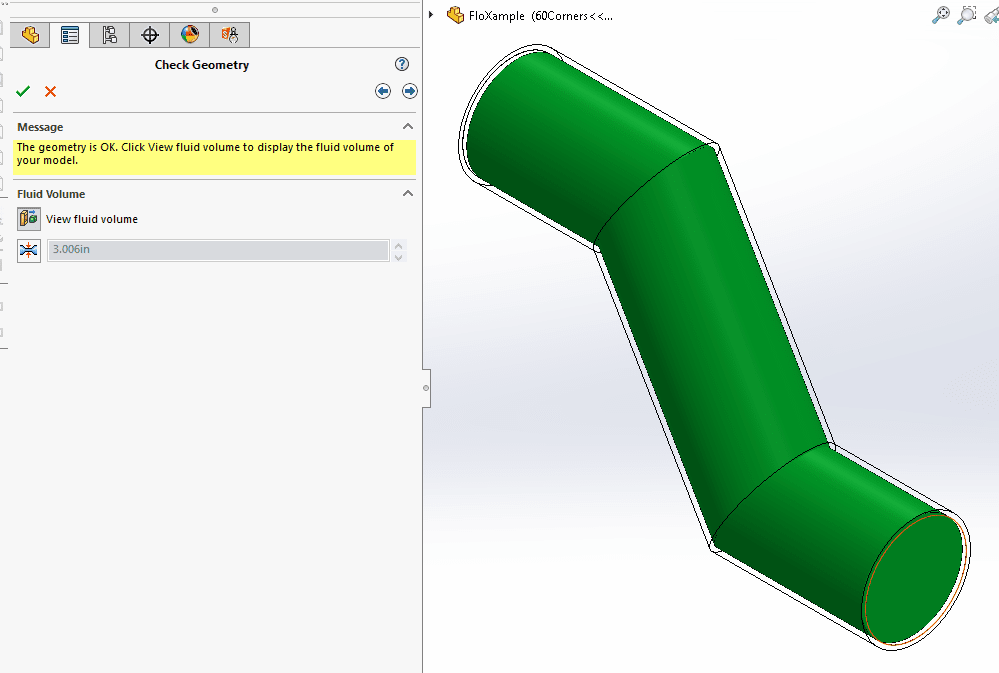The width and height of the screenshot is (999, 673).
Task: Click the 3.006in value field
Action: point(218,250)
